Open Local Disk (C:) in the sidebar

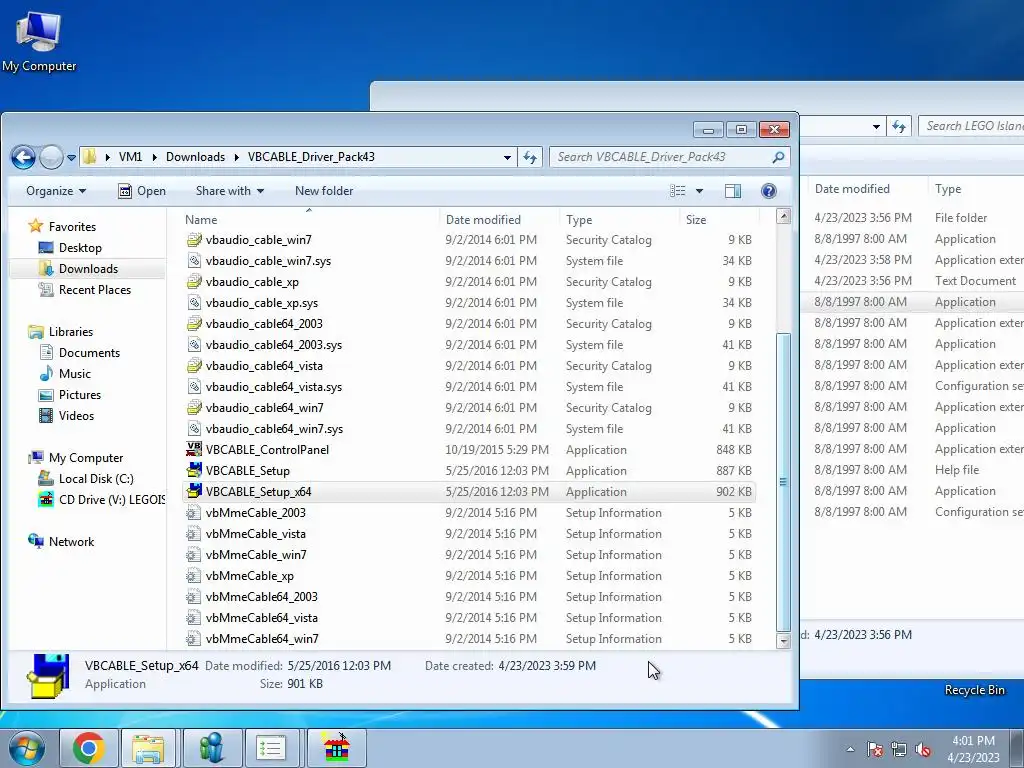95,479
